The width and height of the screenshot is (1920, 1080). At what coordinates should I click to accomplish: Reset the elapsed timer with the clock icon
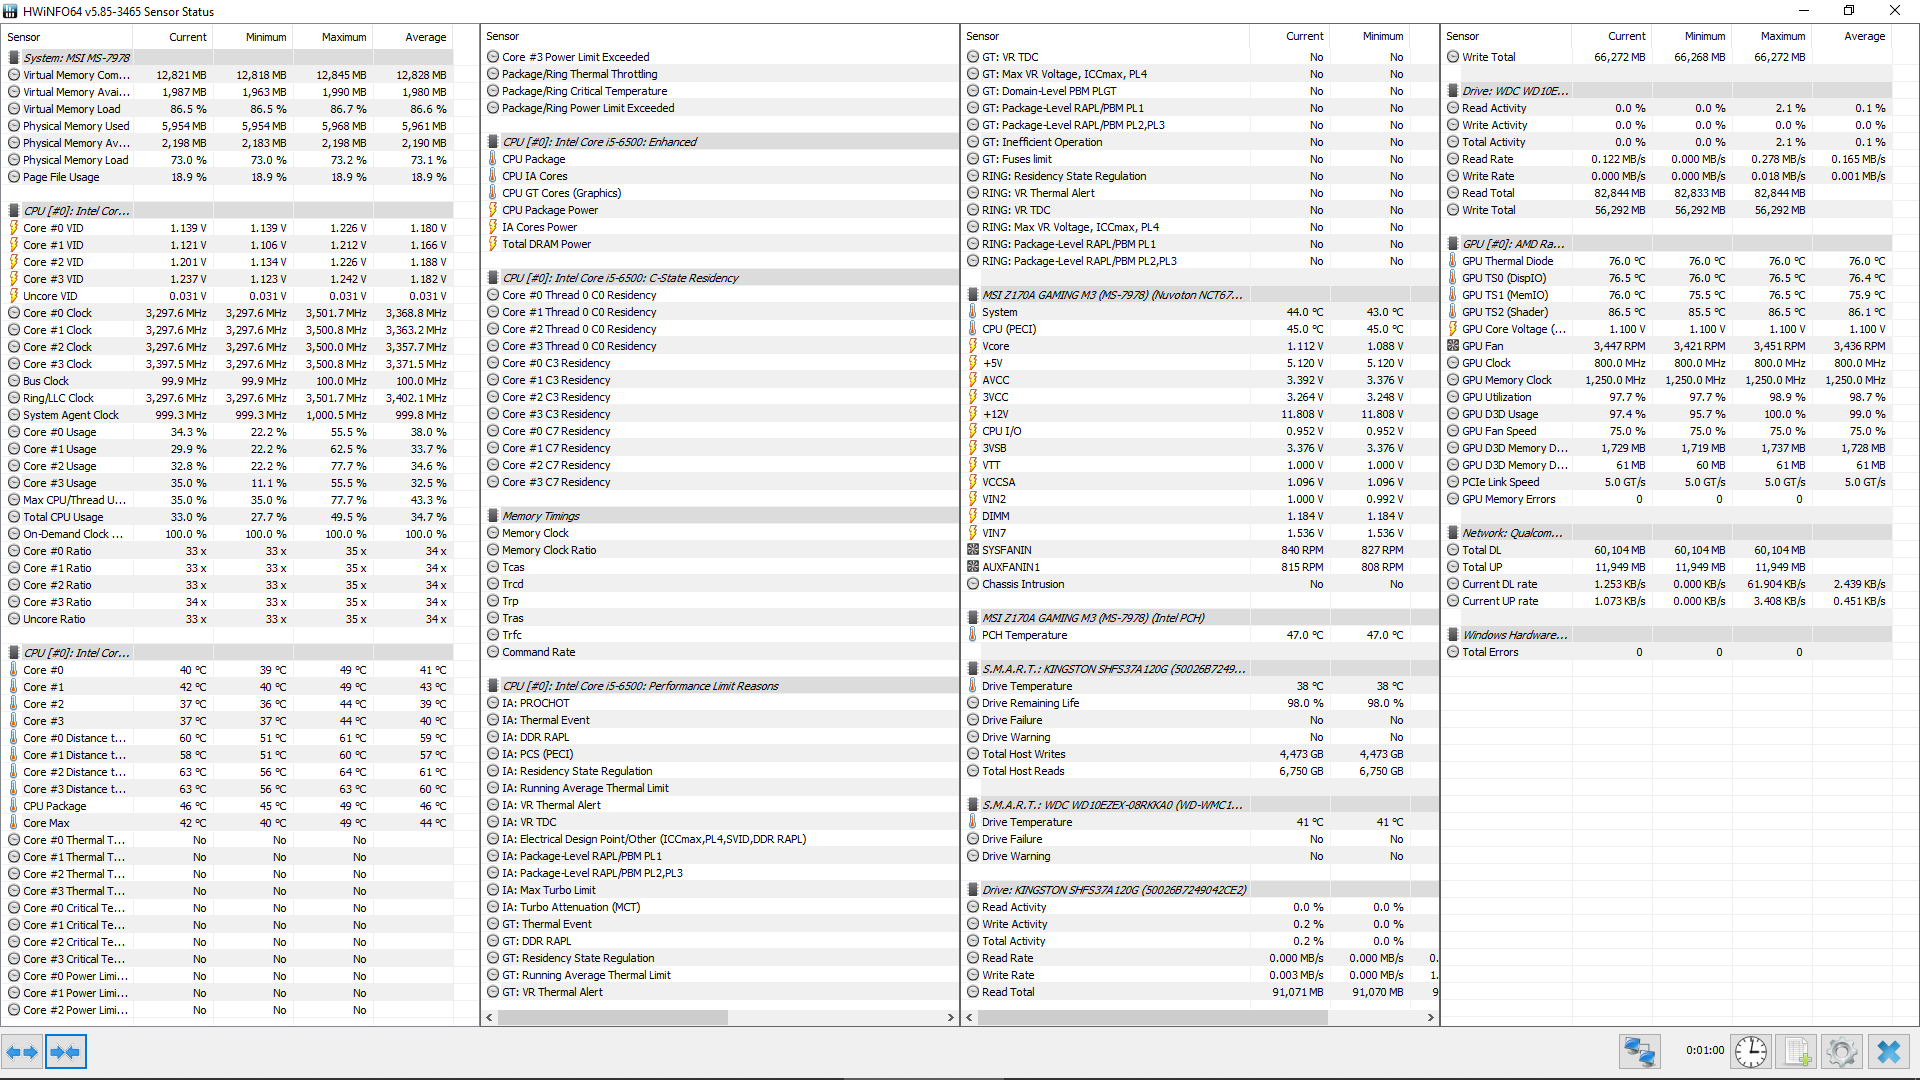point(1751,1052)
